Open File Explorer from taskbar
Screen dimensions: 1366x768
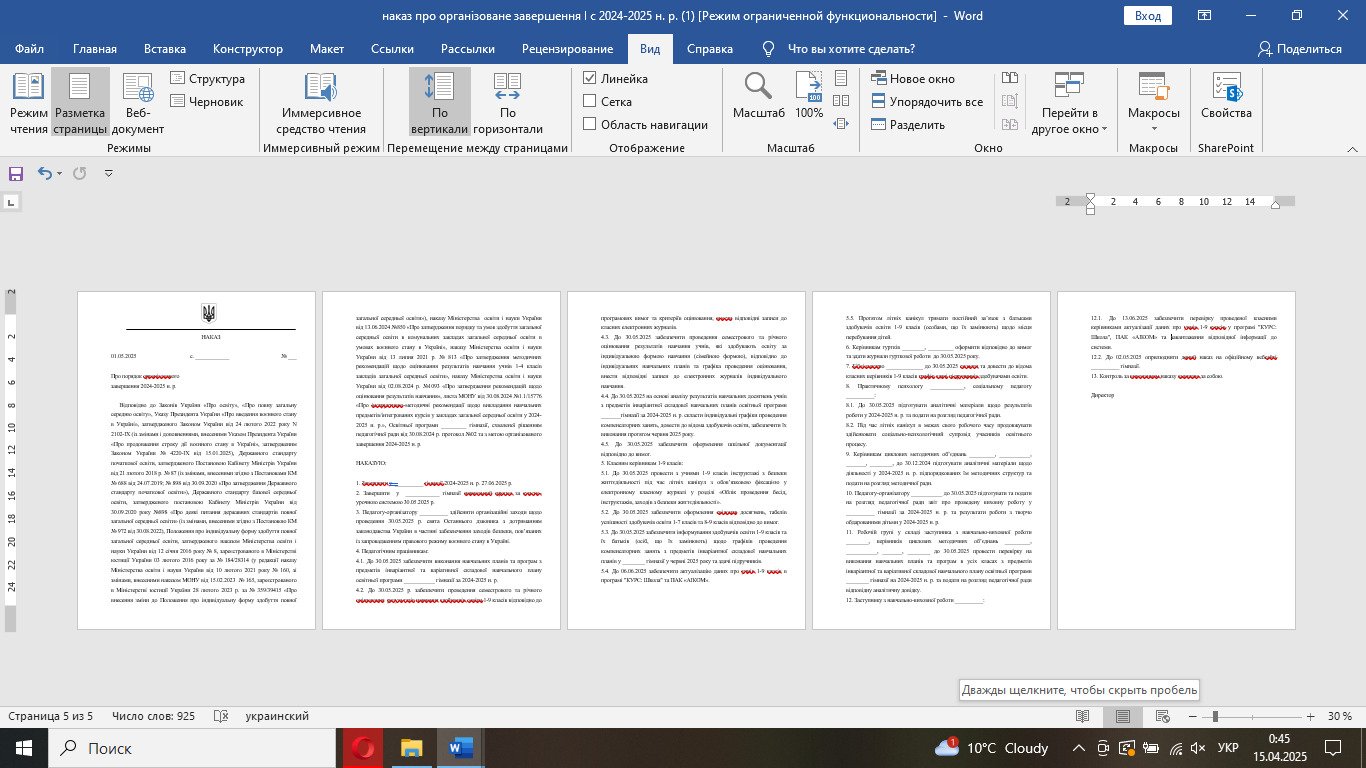tap(411, 747)
